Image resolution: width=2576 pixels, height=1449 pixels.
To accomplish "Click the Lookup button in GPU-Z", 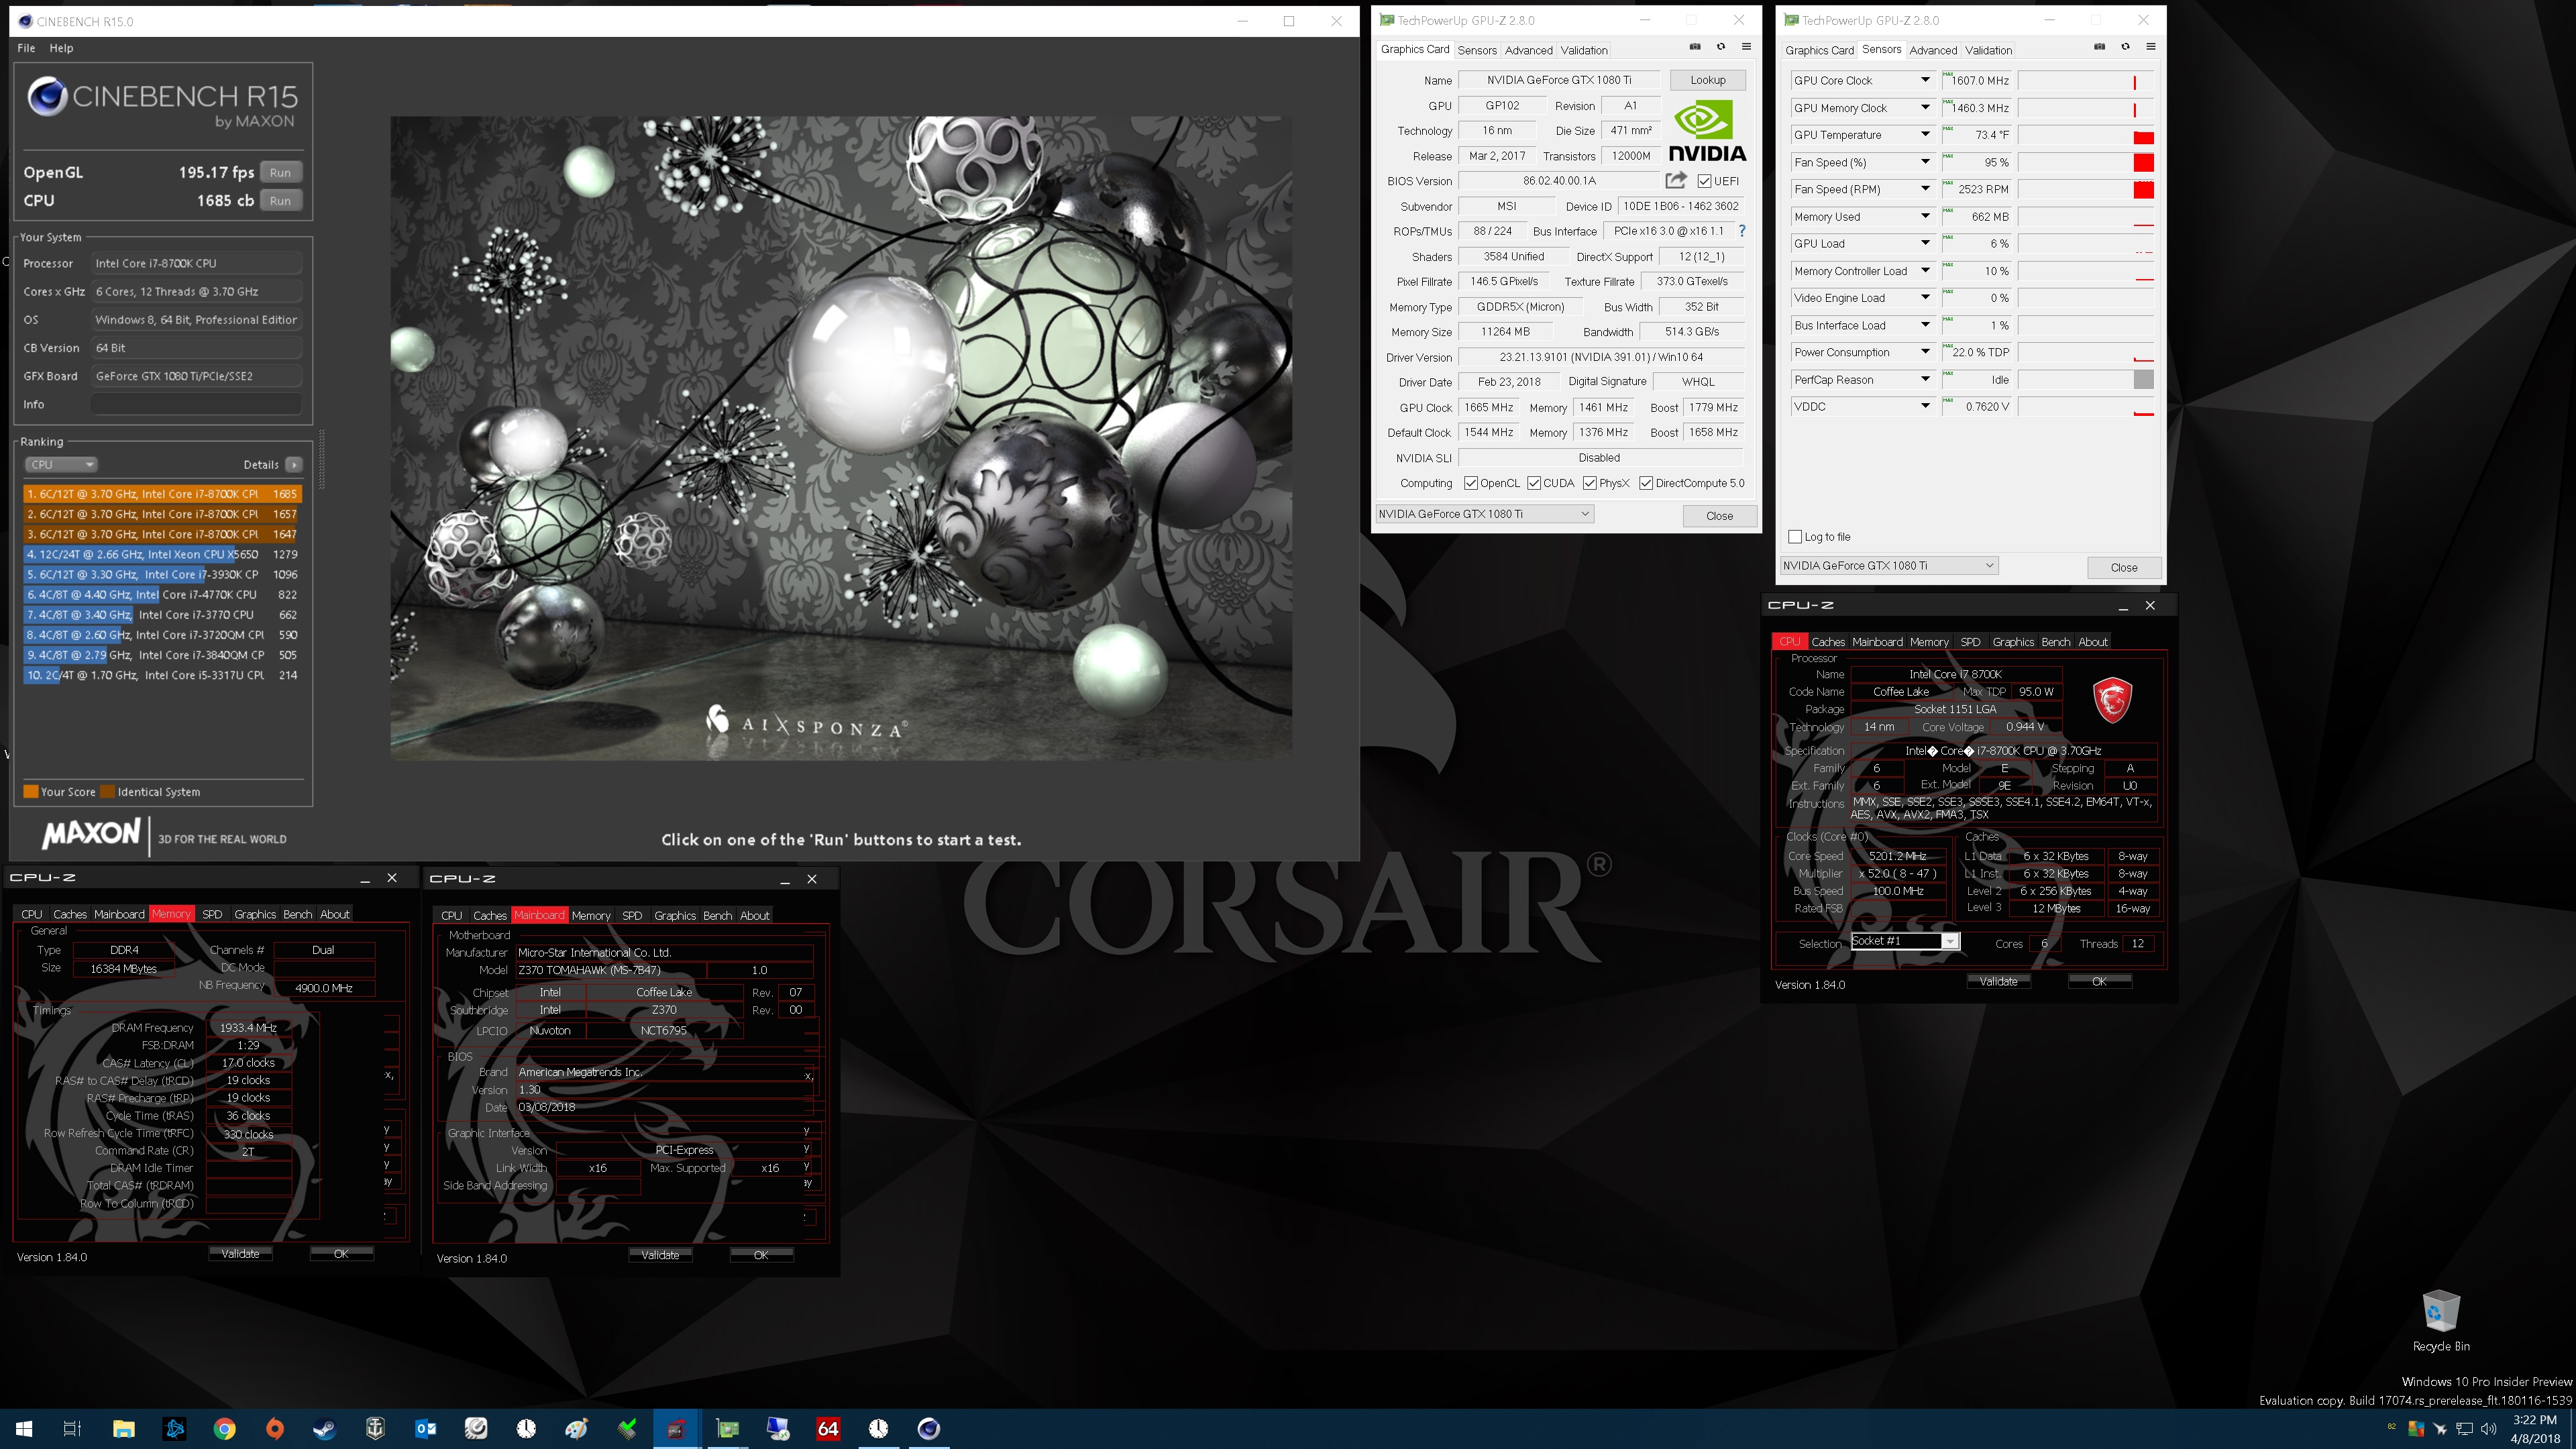I will coord(1707,80).
